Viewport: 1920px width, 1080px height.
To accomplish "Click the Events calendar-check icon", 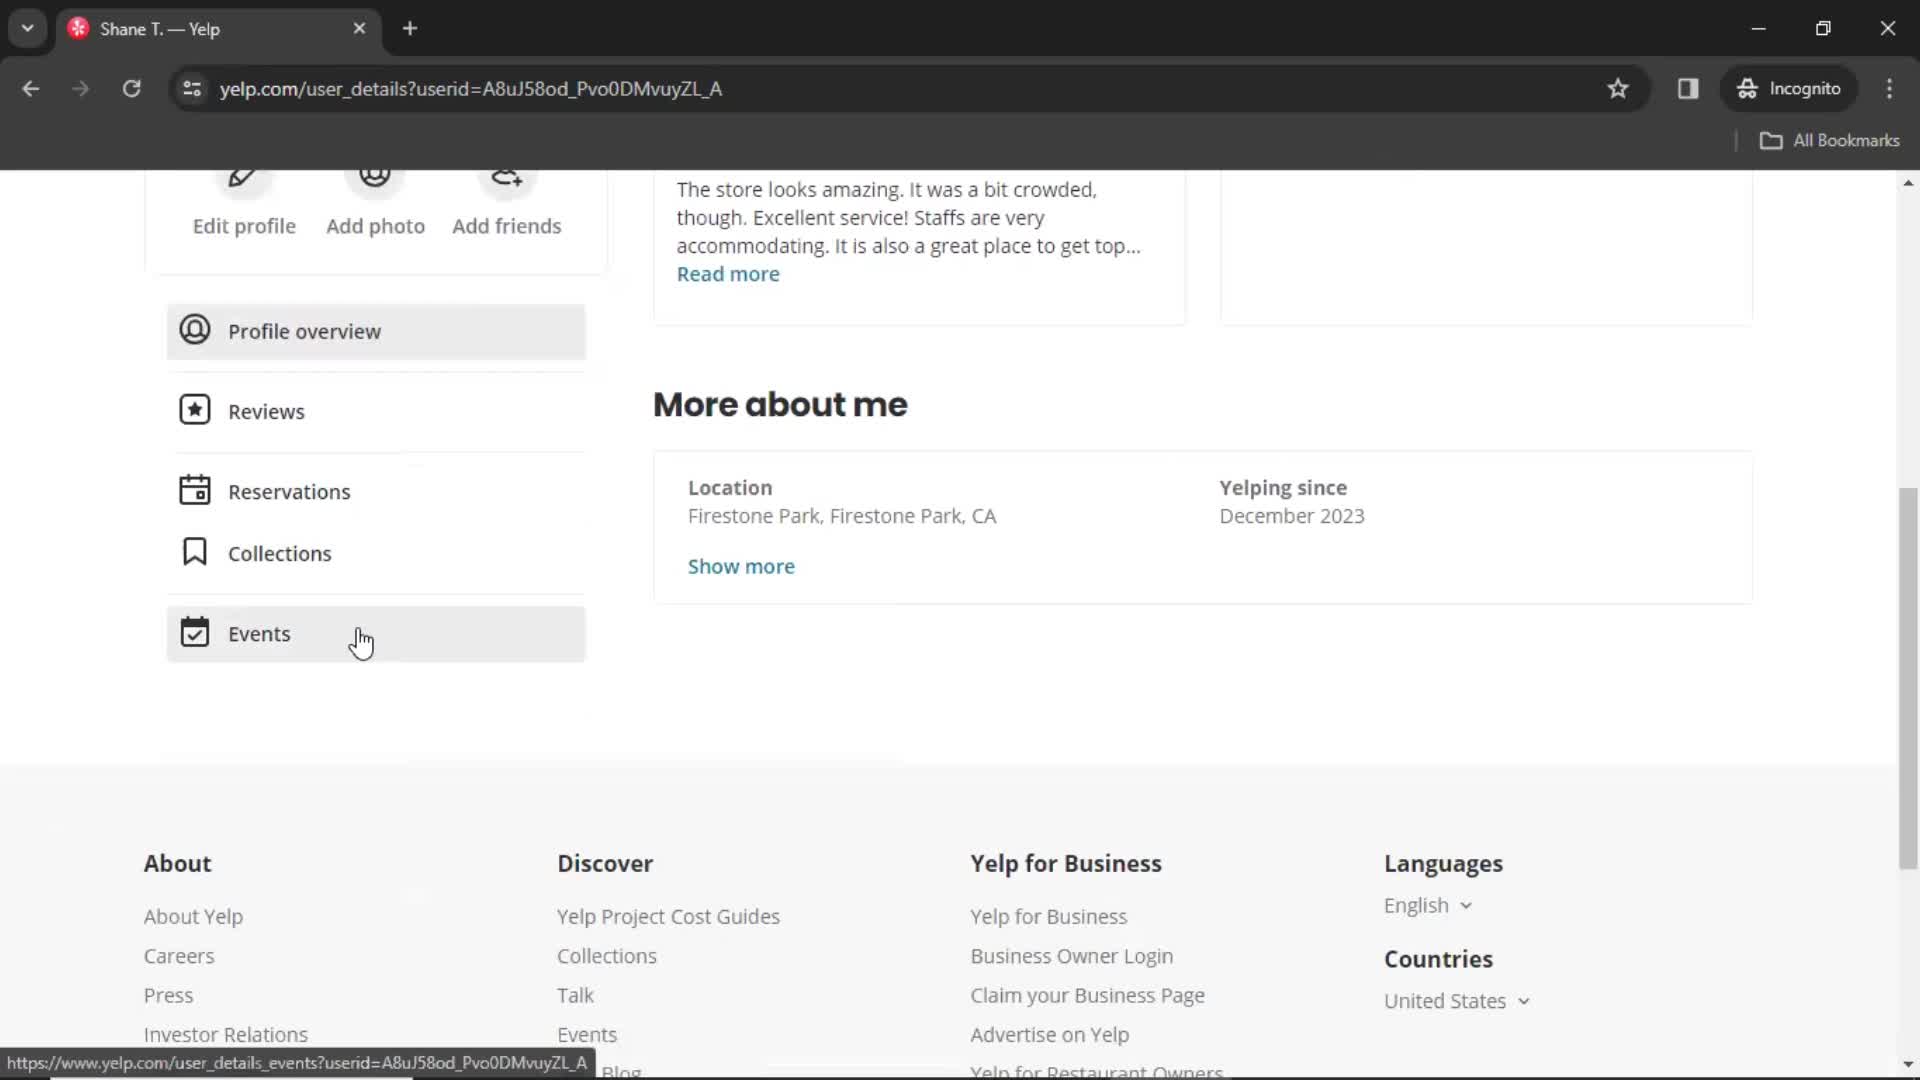I will click(195, 632).
